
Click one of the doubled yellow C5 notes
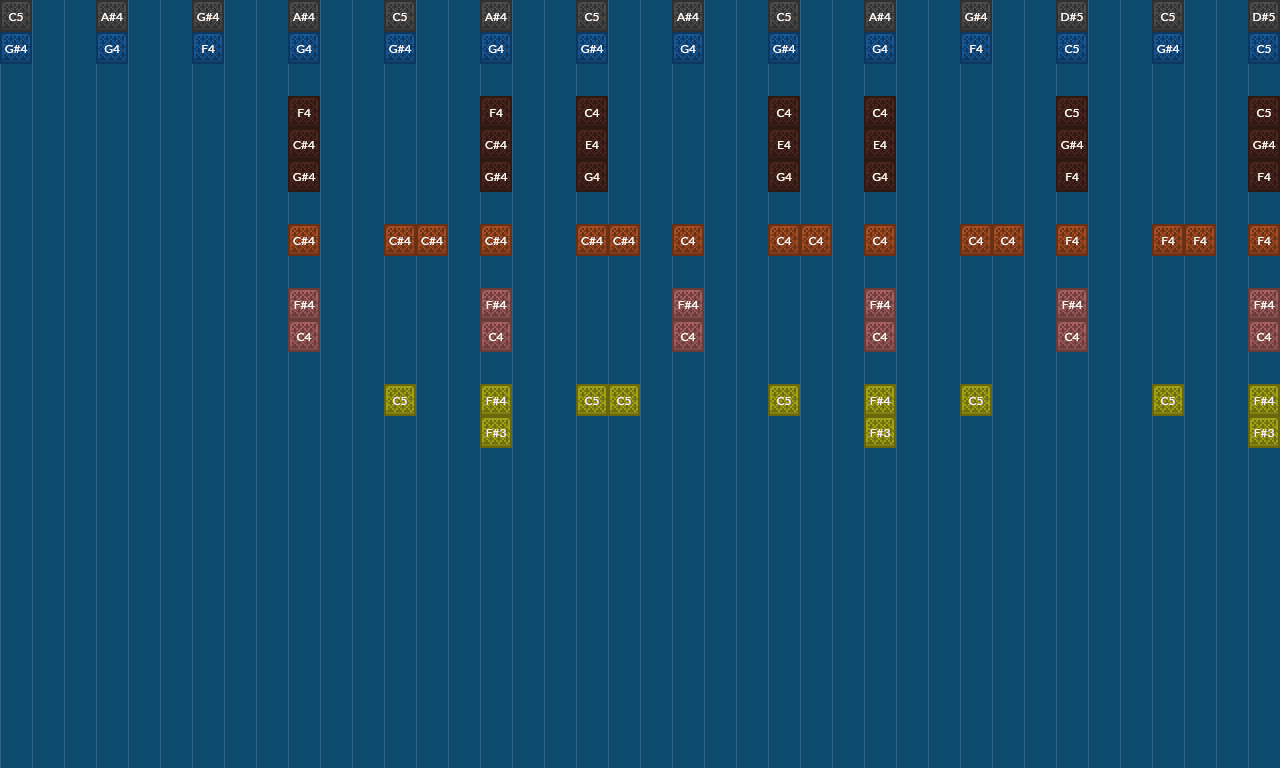591,399
